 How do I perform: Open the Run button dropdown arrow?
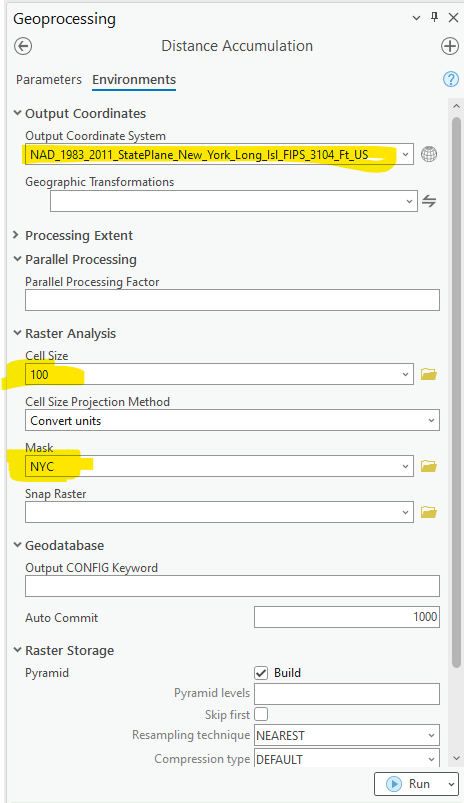(x=451, y=784)
